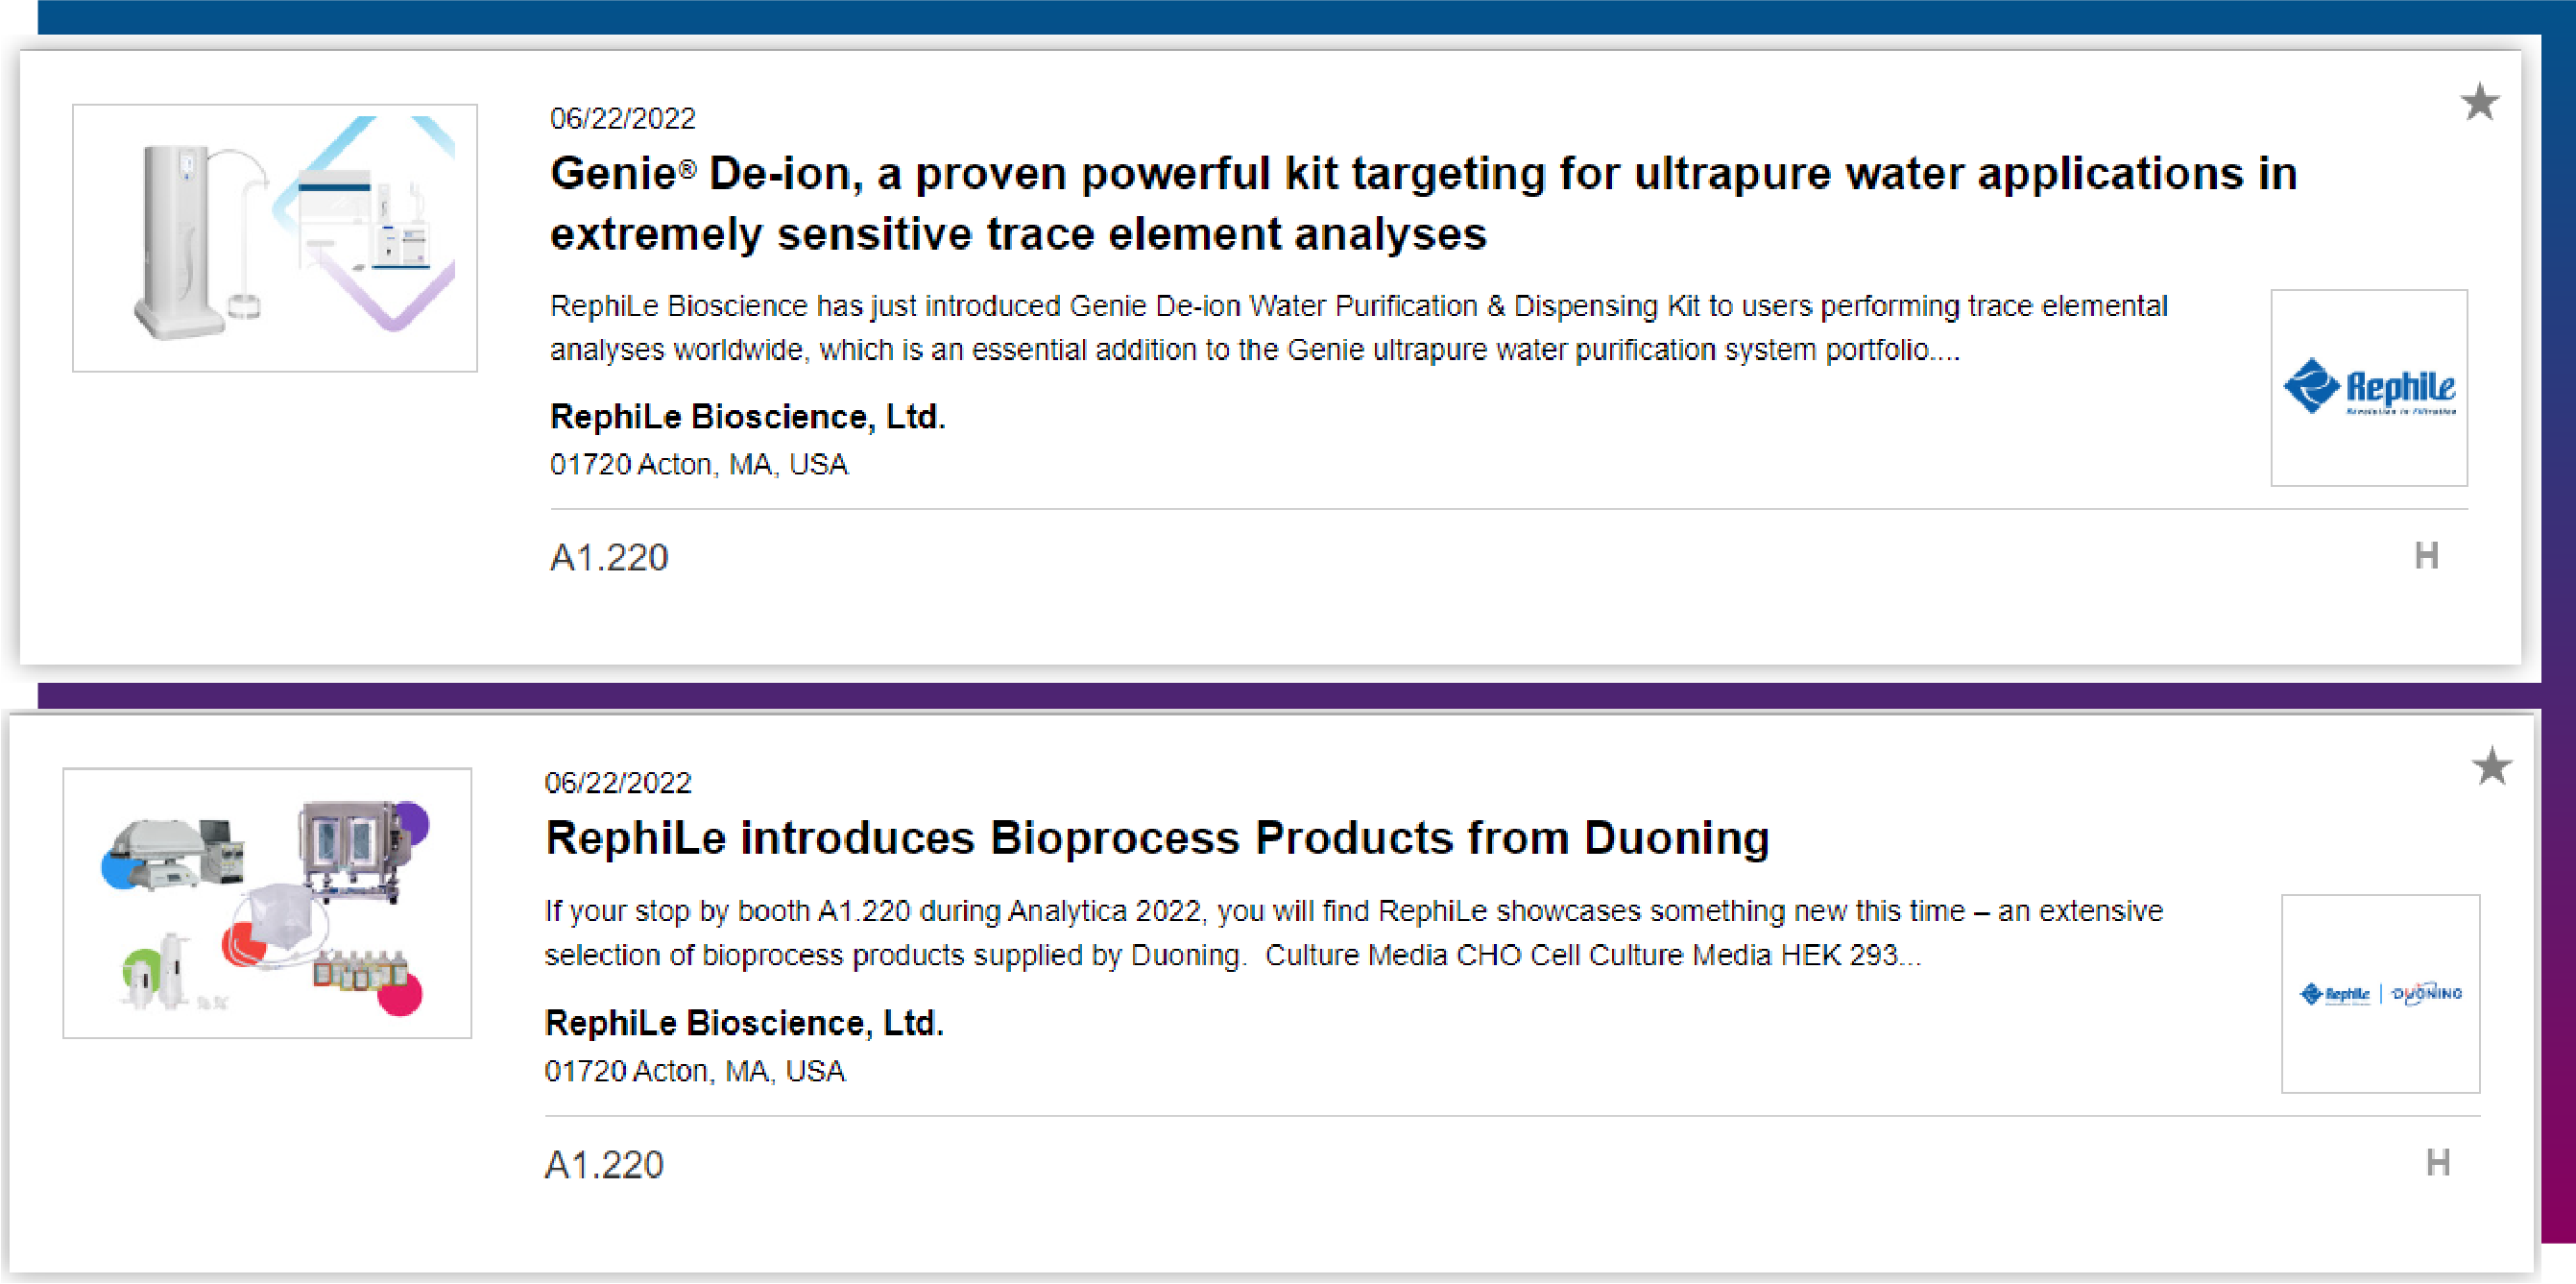2576x1284 pixels.
Task: Favorite the Genie De-ion article with star
Action: [2479, 102]
